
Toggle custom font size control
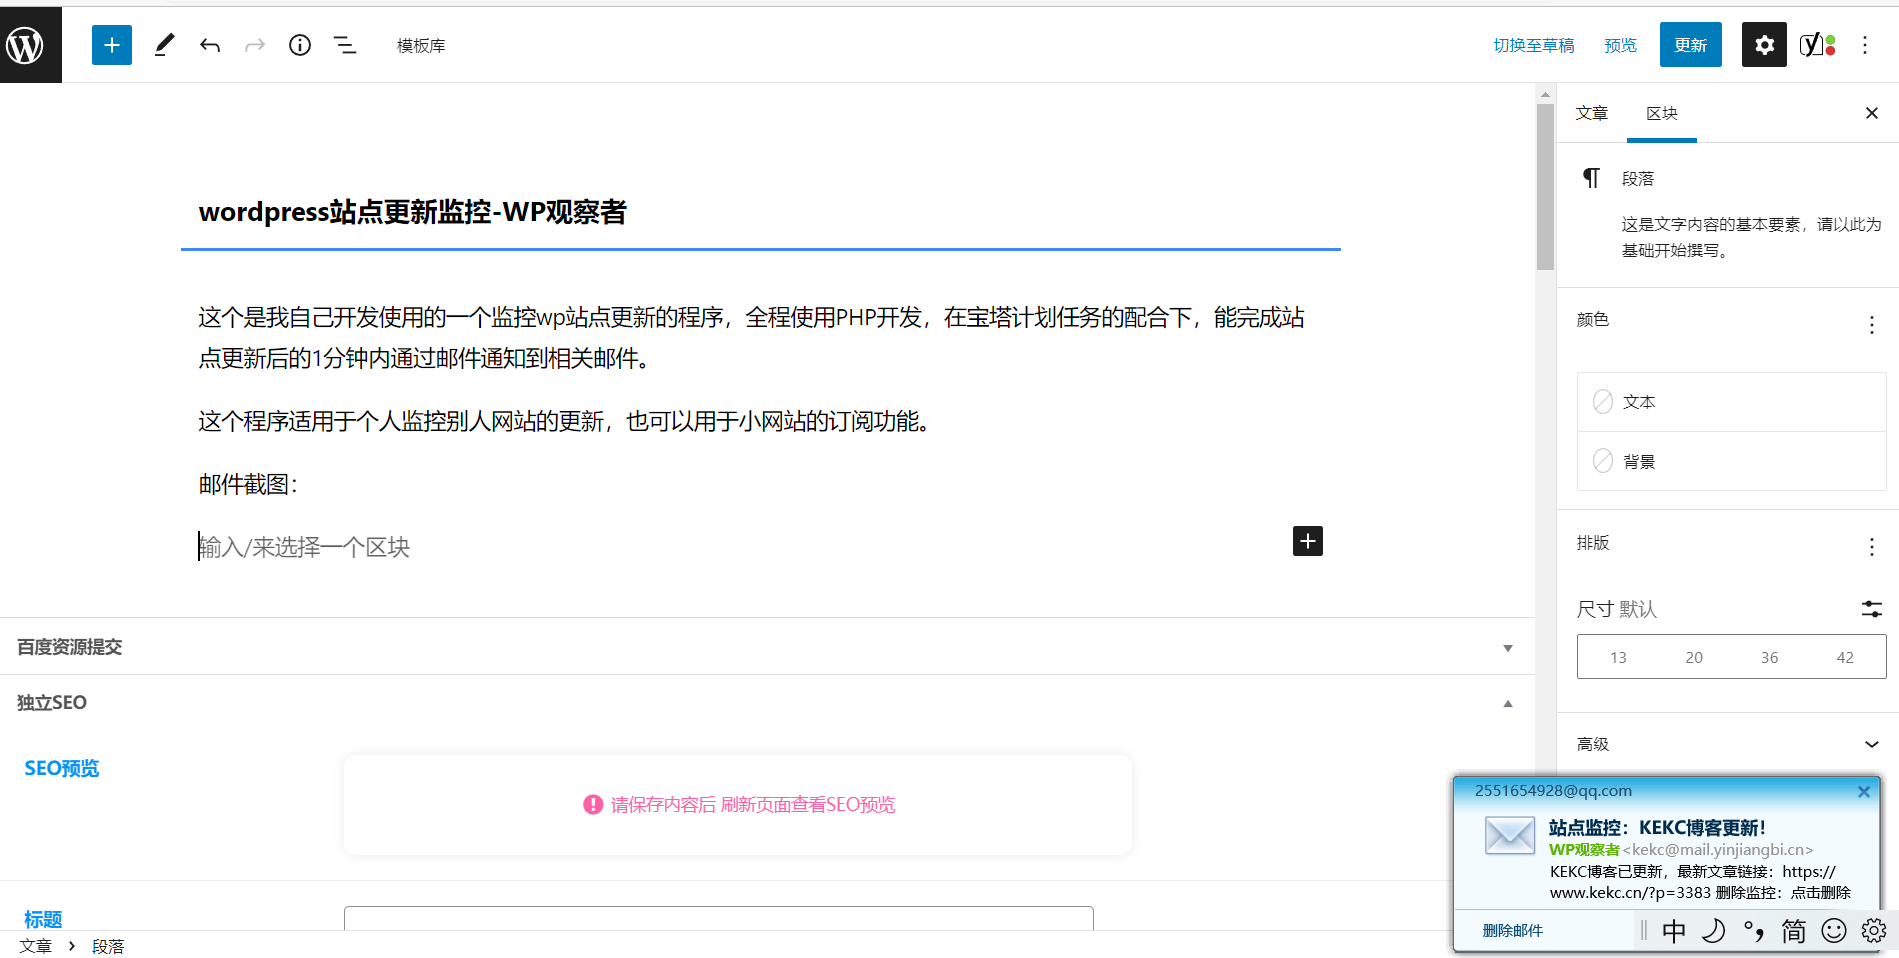[x=1871, y=609]
